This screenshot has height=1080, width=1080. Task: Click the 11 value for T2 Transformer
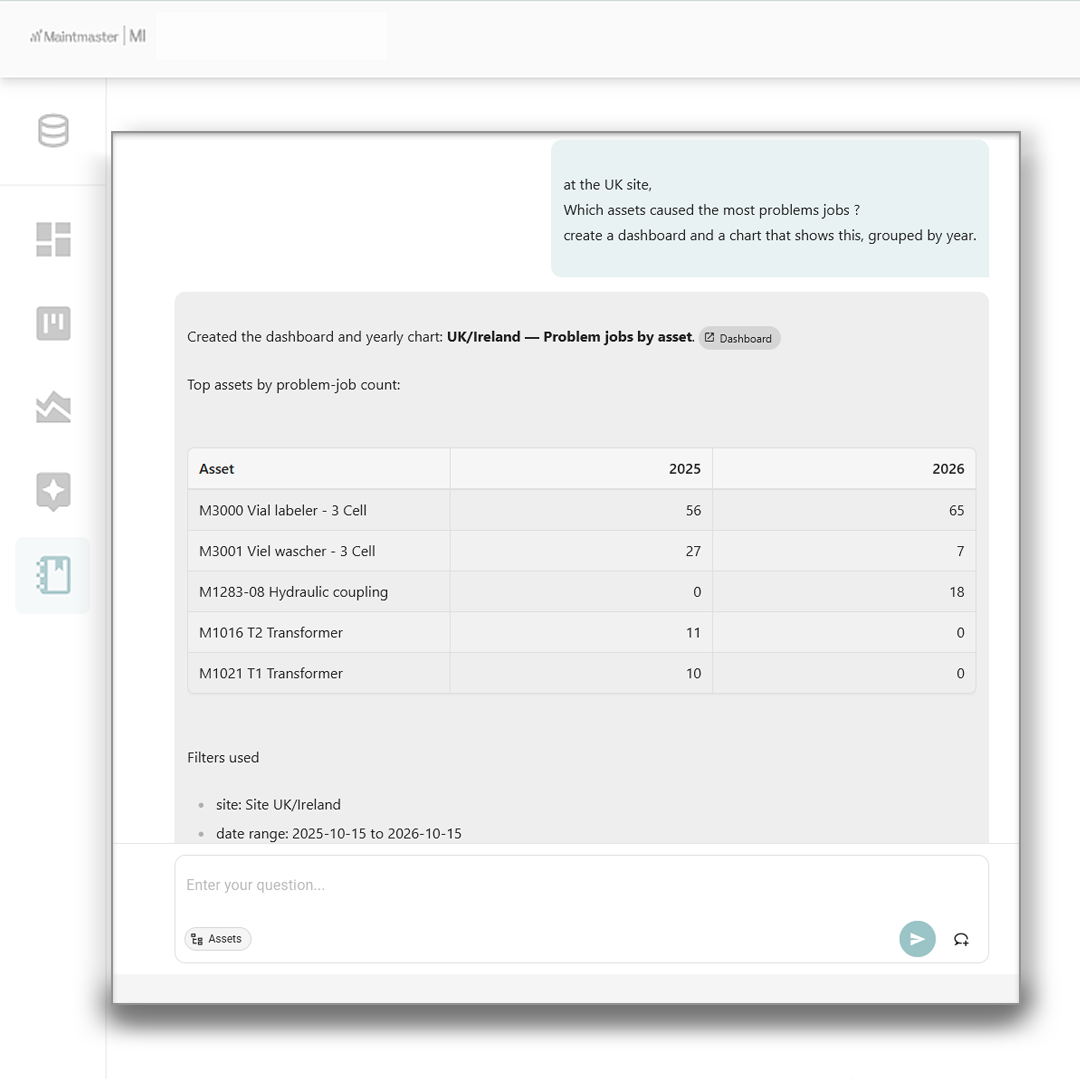(x=693, y=632)
